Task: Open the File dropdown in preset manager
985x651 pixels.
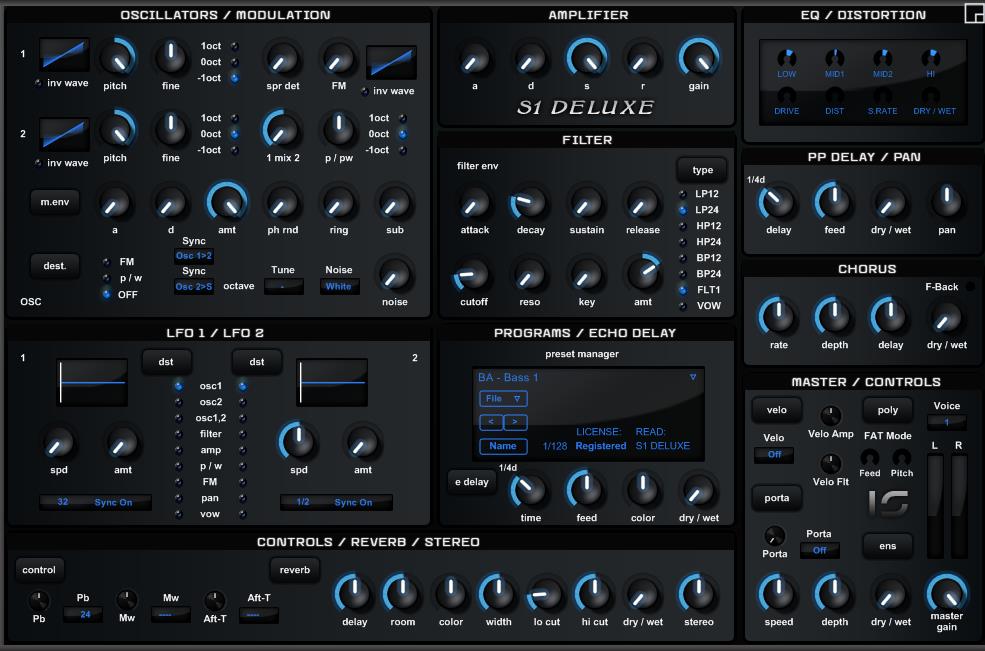Action: [x=503, y=398]
